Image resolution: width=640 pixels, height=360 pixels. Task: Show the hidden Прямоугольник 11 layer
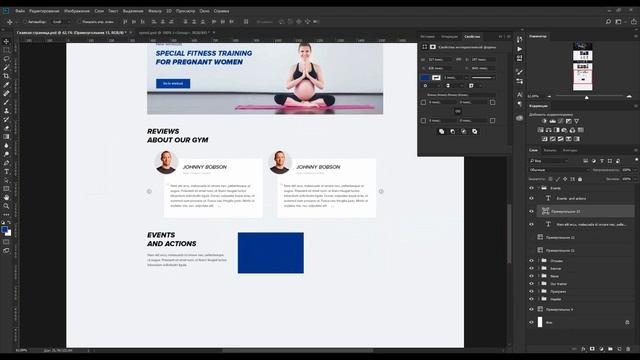[x=531, y=250]
